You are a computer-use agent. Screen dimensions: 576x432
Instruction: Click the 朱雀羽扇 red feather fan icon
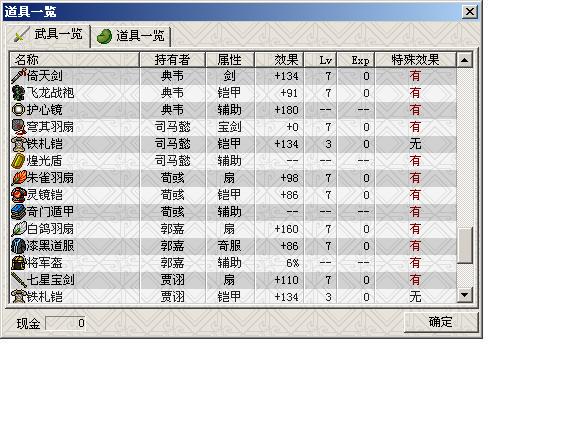coord(19,178)
